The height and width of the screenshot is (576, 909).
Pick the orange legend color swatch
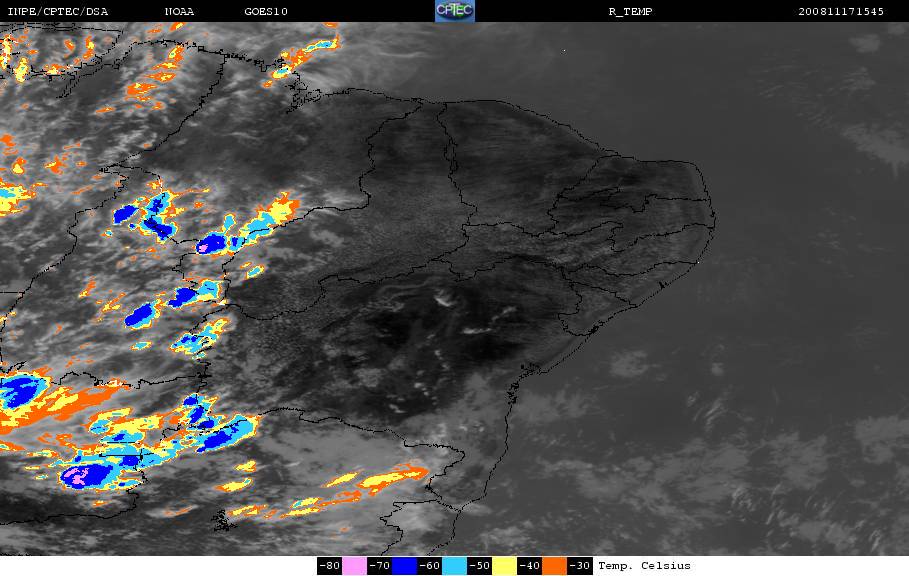pos(555,566)
